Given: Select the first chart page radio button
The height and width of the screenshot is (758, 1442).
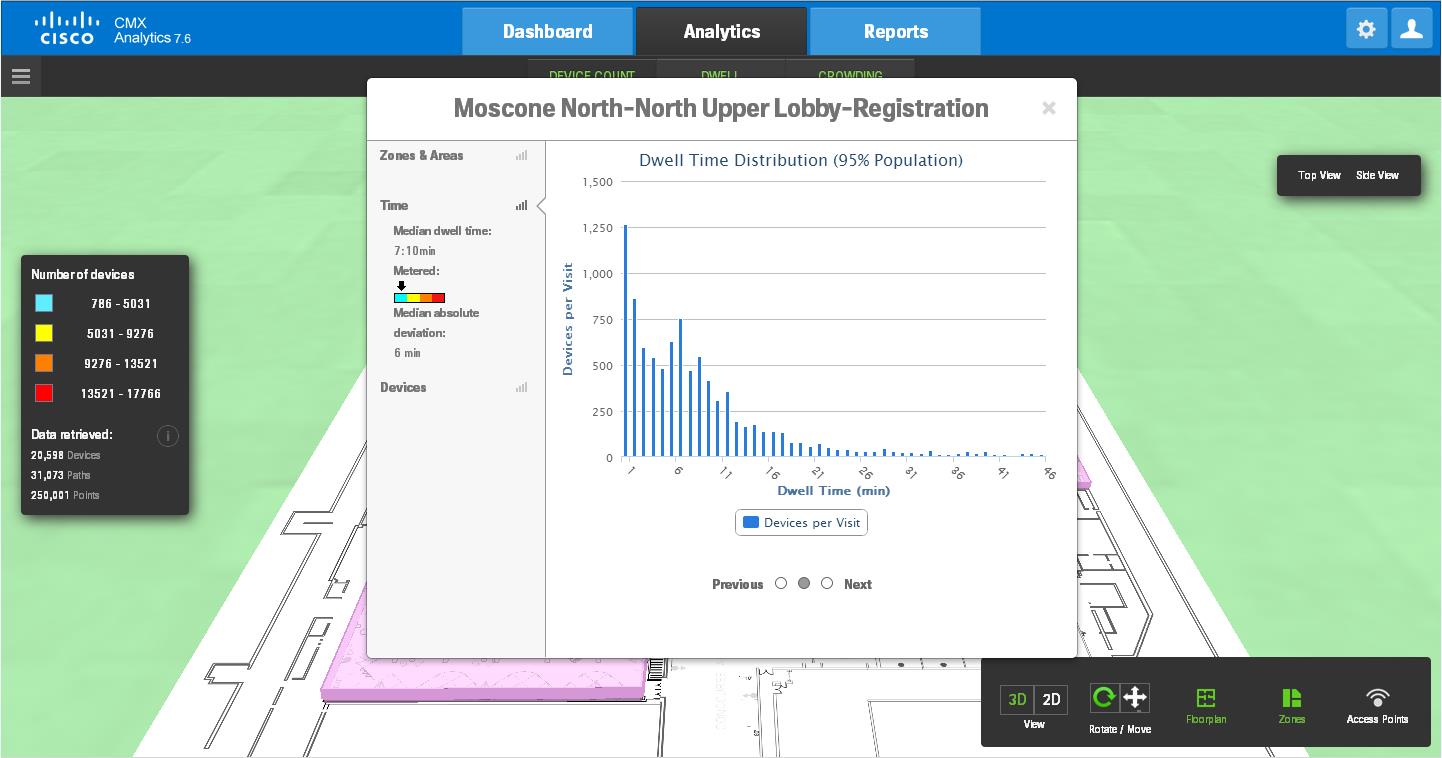Looking at the screenshot, I should (x=781, y=583).
